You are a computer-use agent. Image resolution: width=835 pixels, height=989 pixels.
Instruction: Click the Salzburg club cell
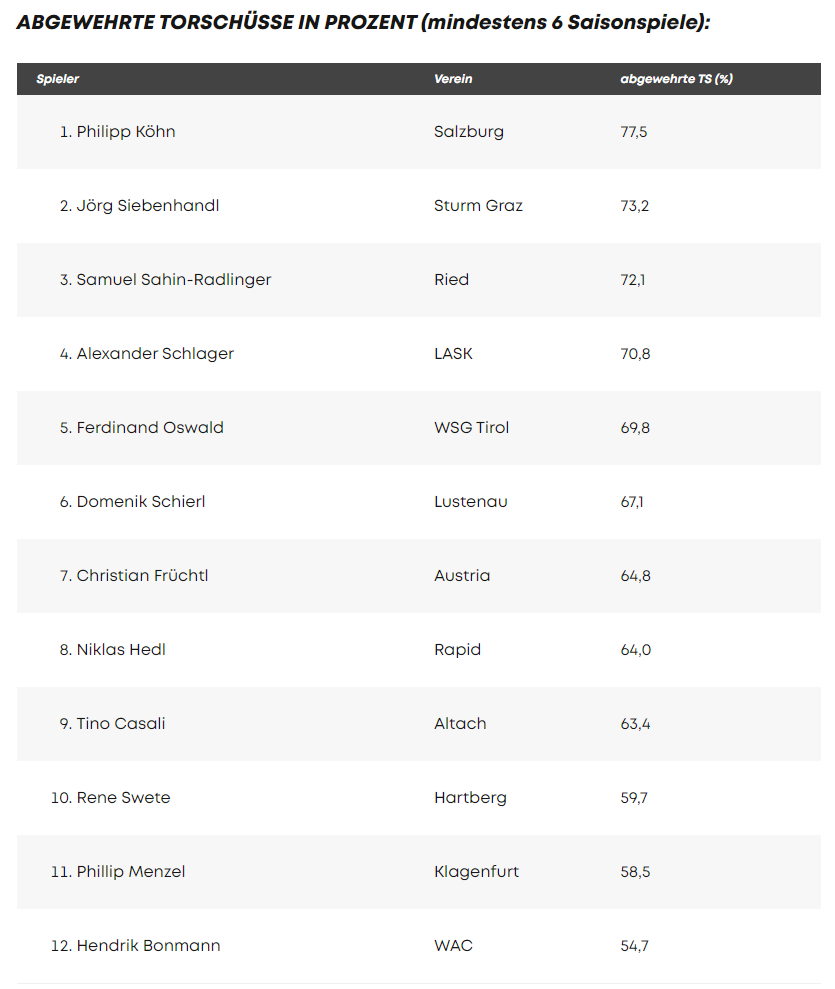point(469,132)
